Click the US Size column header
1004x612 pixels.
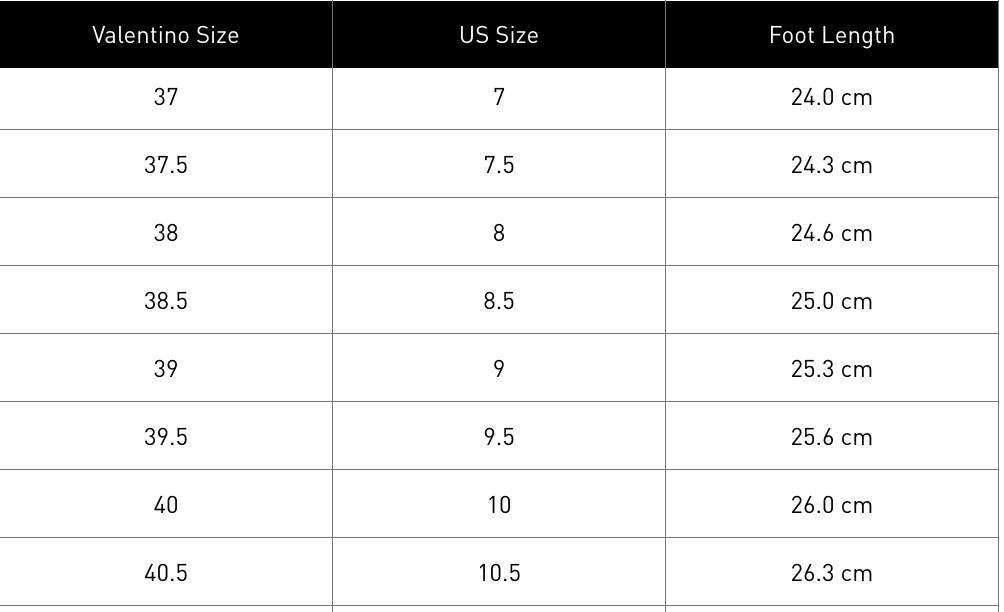[499, 35]
